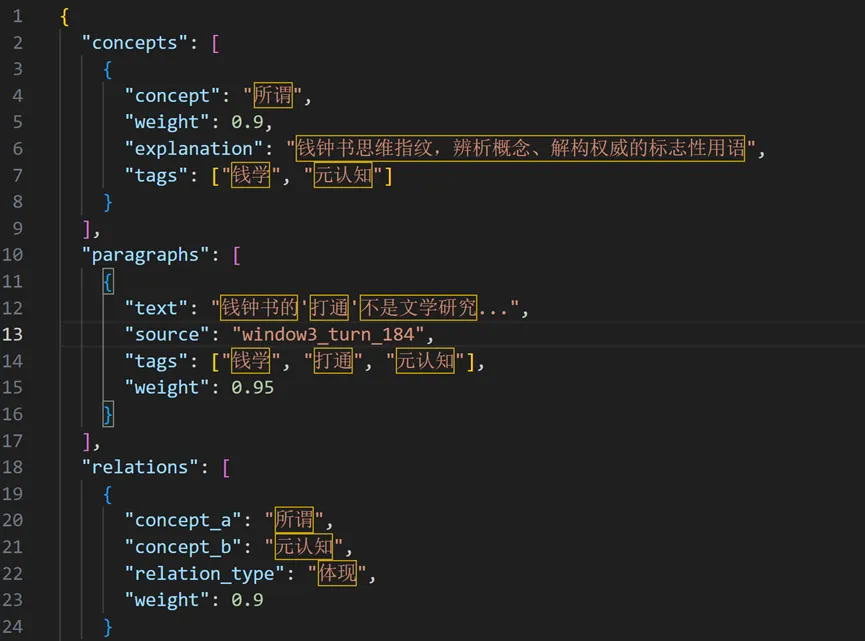
Task: Click the explanation string starting with 钱钟书思维指纹
Action: click(x=520, y=148)
